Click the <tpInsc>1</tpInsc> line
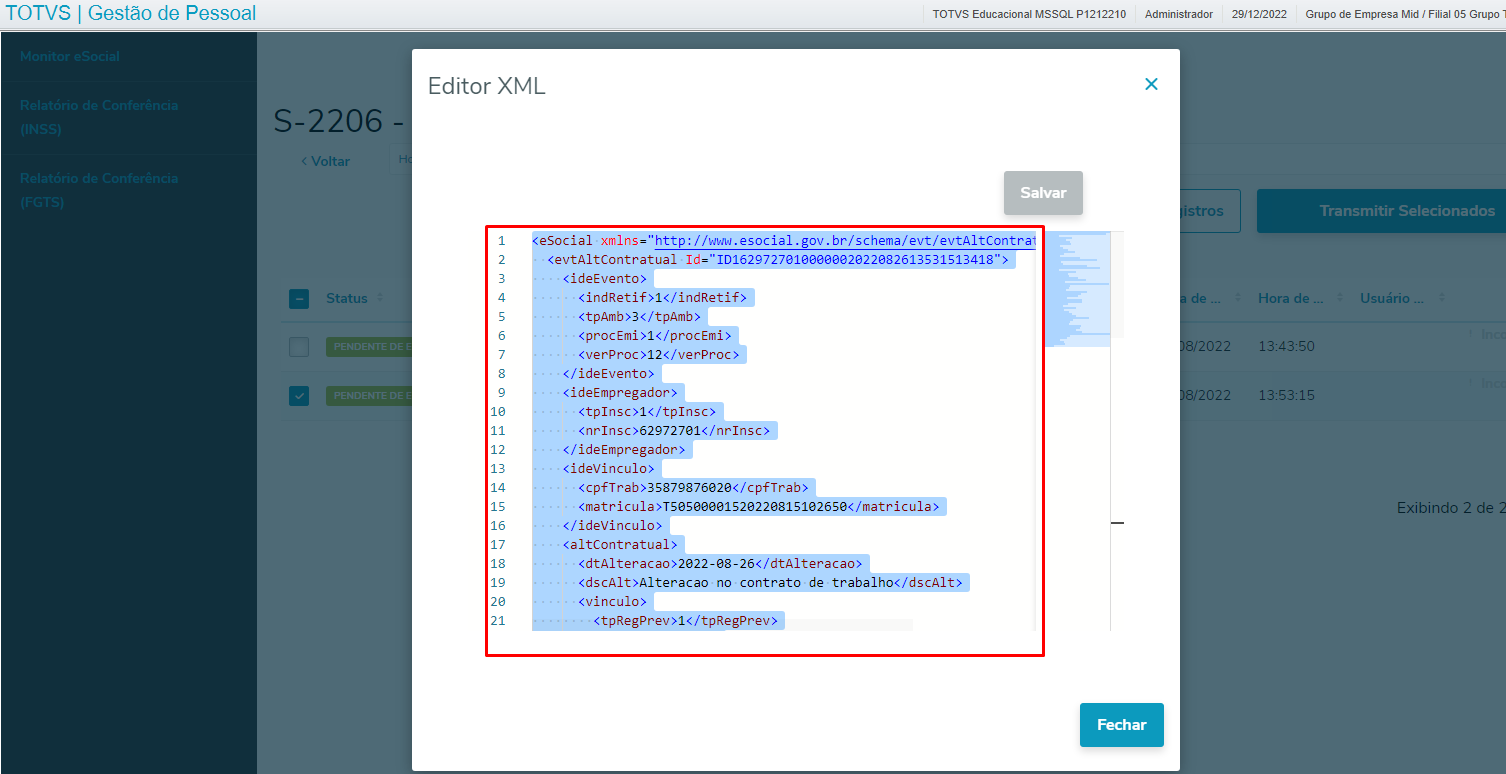 pyautogui.click(x=649, y=412)
